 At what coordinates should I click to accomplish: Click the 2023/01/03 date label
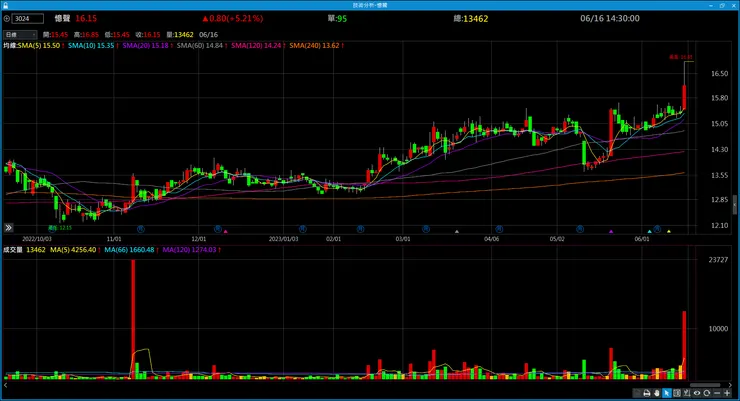tap(283, 239)
